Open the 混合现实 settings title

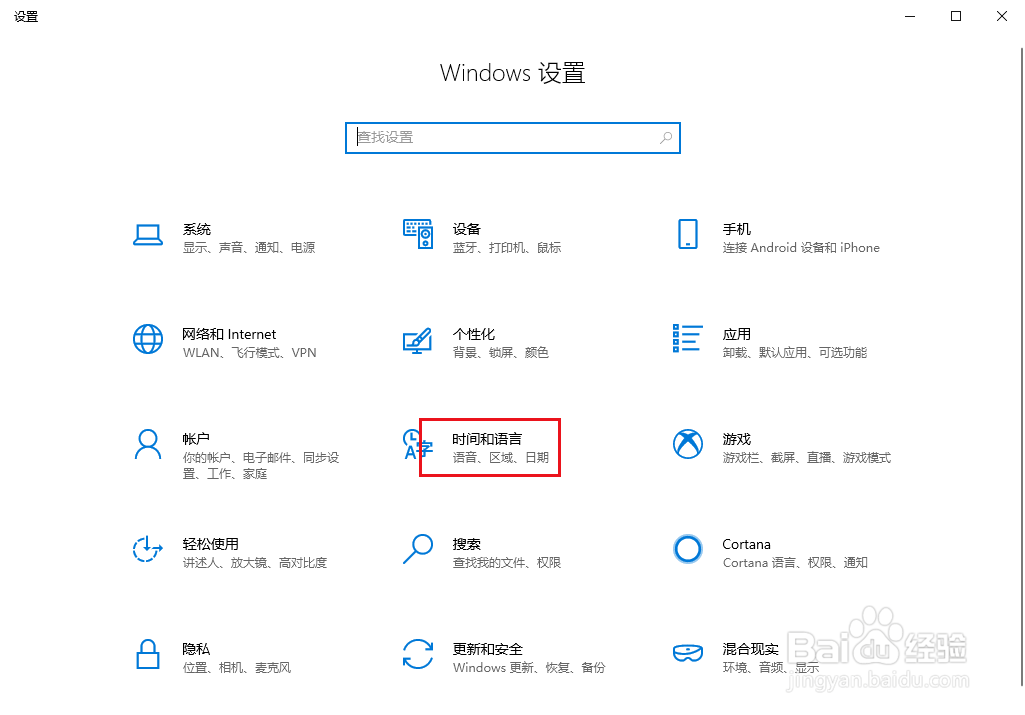click(750, 649)
